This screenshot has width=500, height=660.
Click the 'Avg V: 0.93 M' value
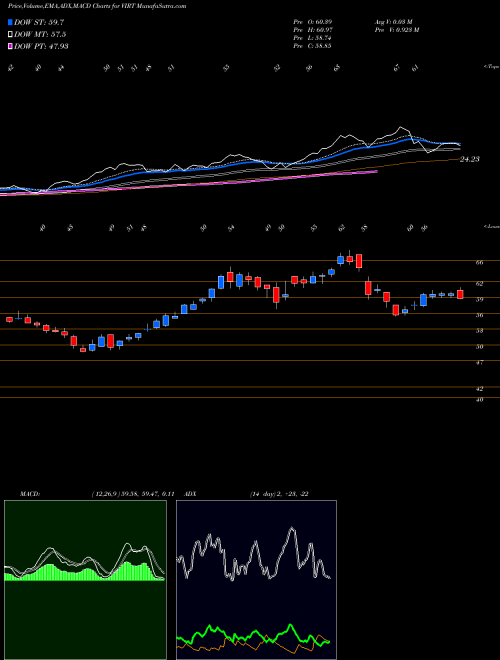[x=394, y=21]
